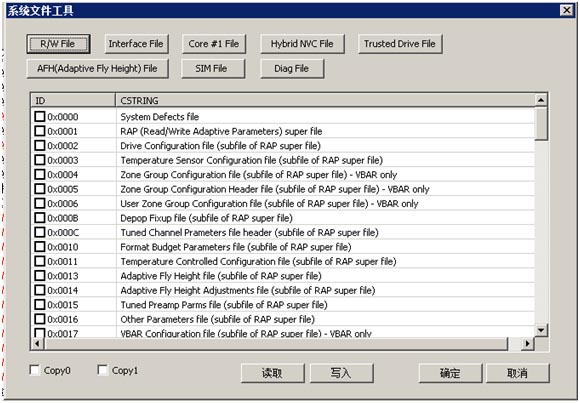The height and width of the screenshot is (403, 580).
Task: Click the 读取 (read) button
Action: pos(273,373)
